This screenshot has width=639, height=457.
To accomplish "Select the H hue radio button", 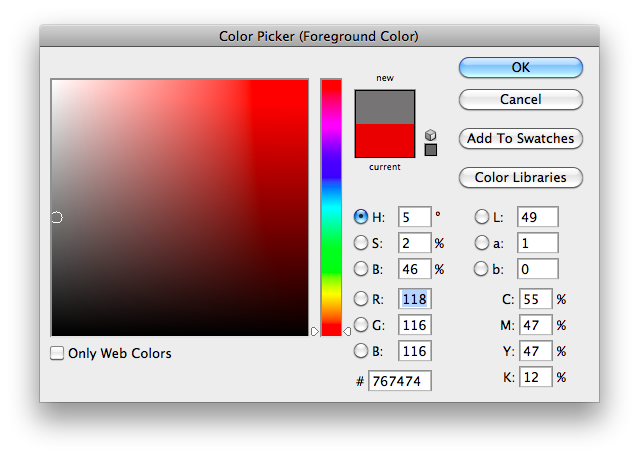I will point(361,217).
